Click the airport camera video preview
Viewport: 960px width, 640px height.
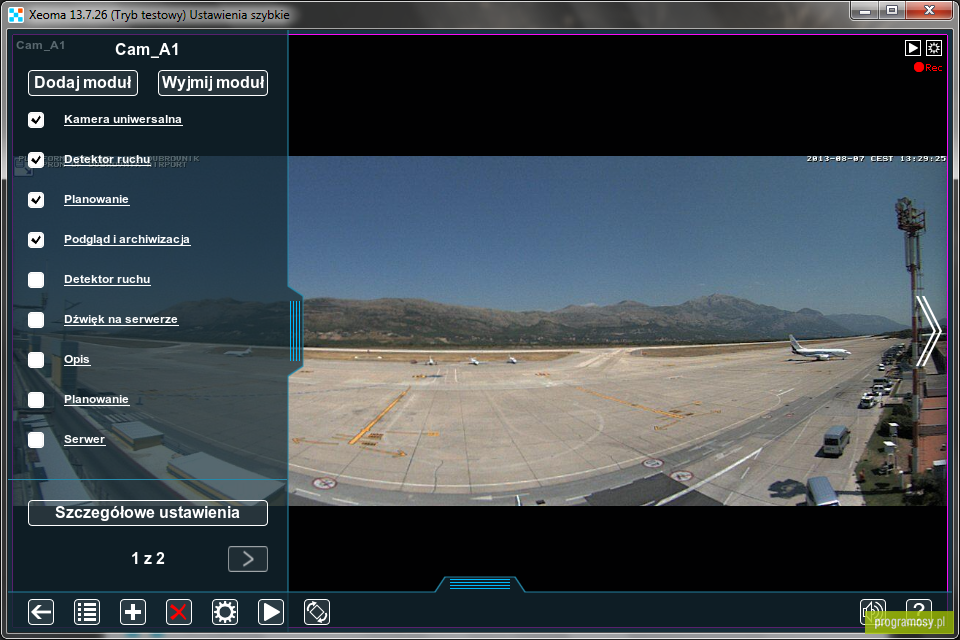pos(617,331)
